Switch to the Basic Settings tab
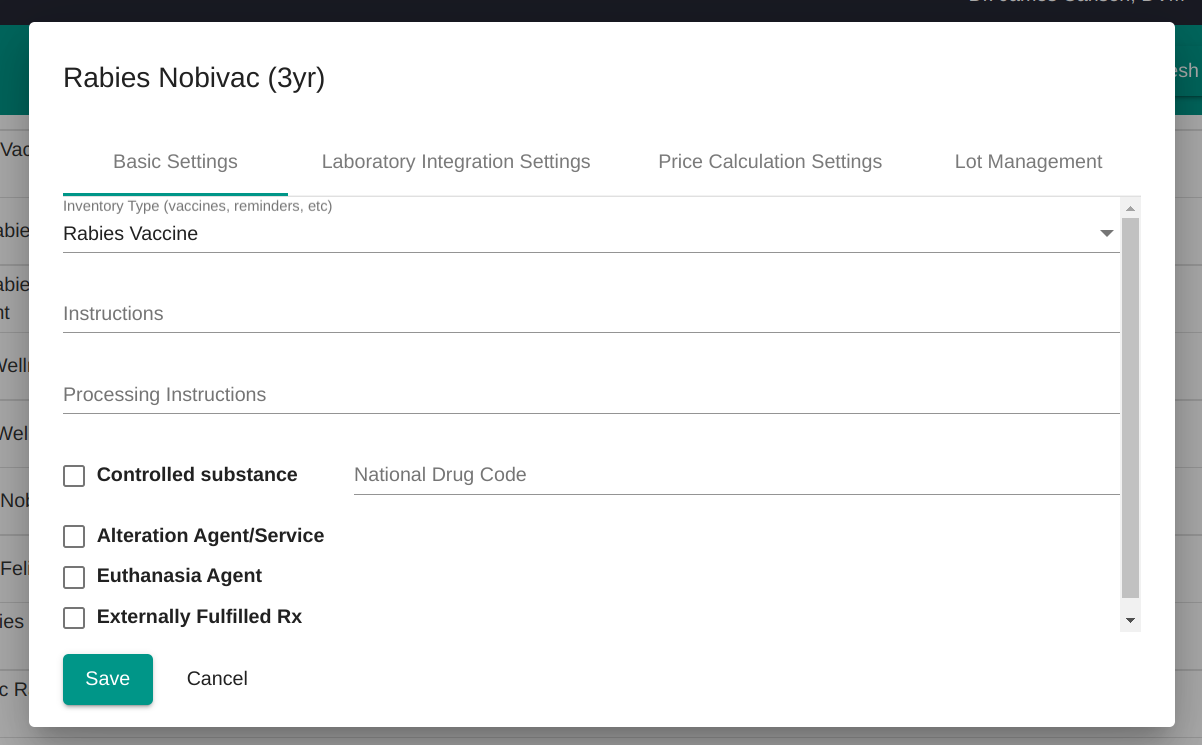The image size is (1202, 745). click(175, 162)
